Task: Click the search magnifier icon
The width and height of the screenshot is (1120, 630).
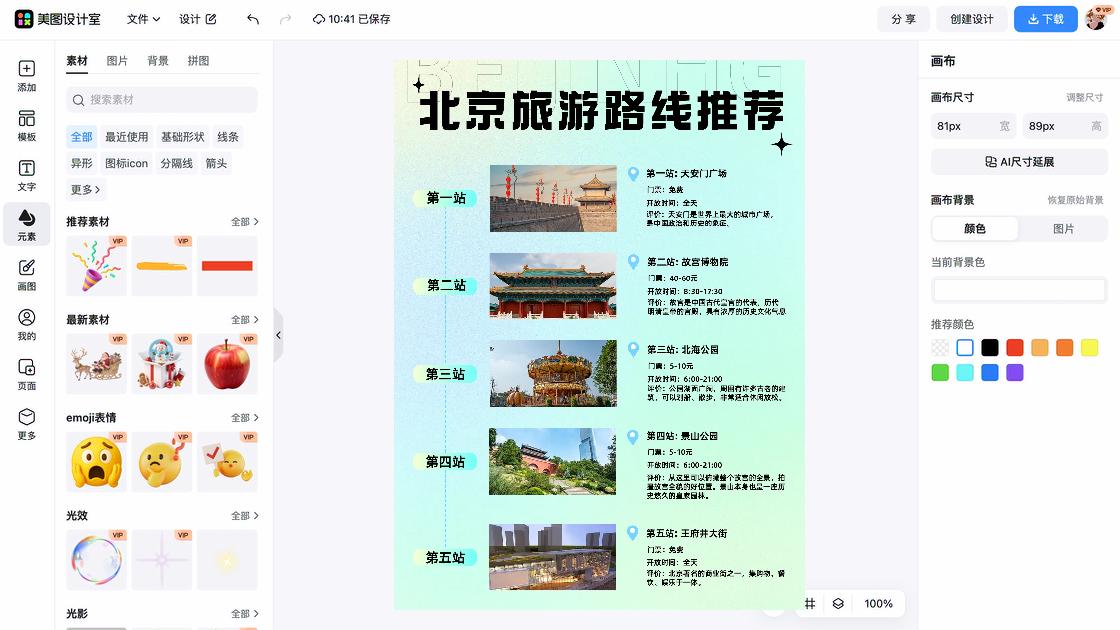Action: pyautogui.click(x=79, y=100)
